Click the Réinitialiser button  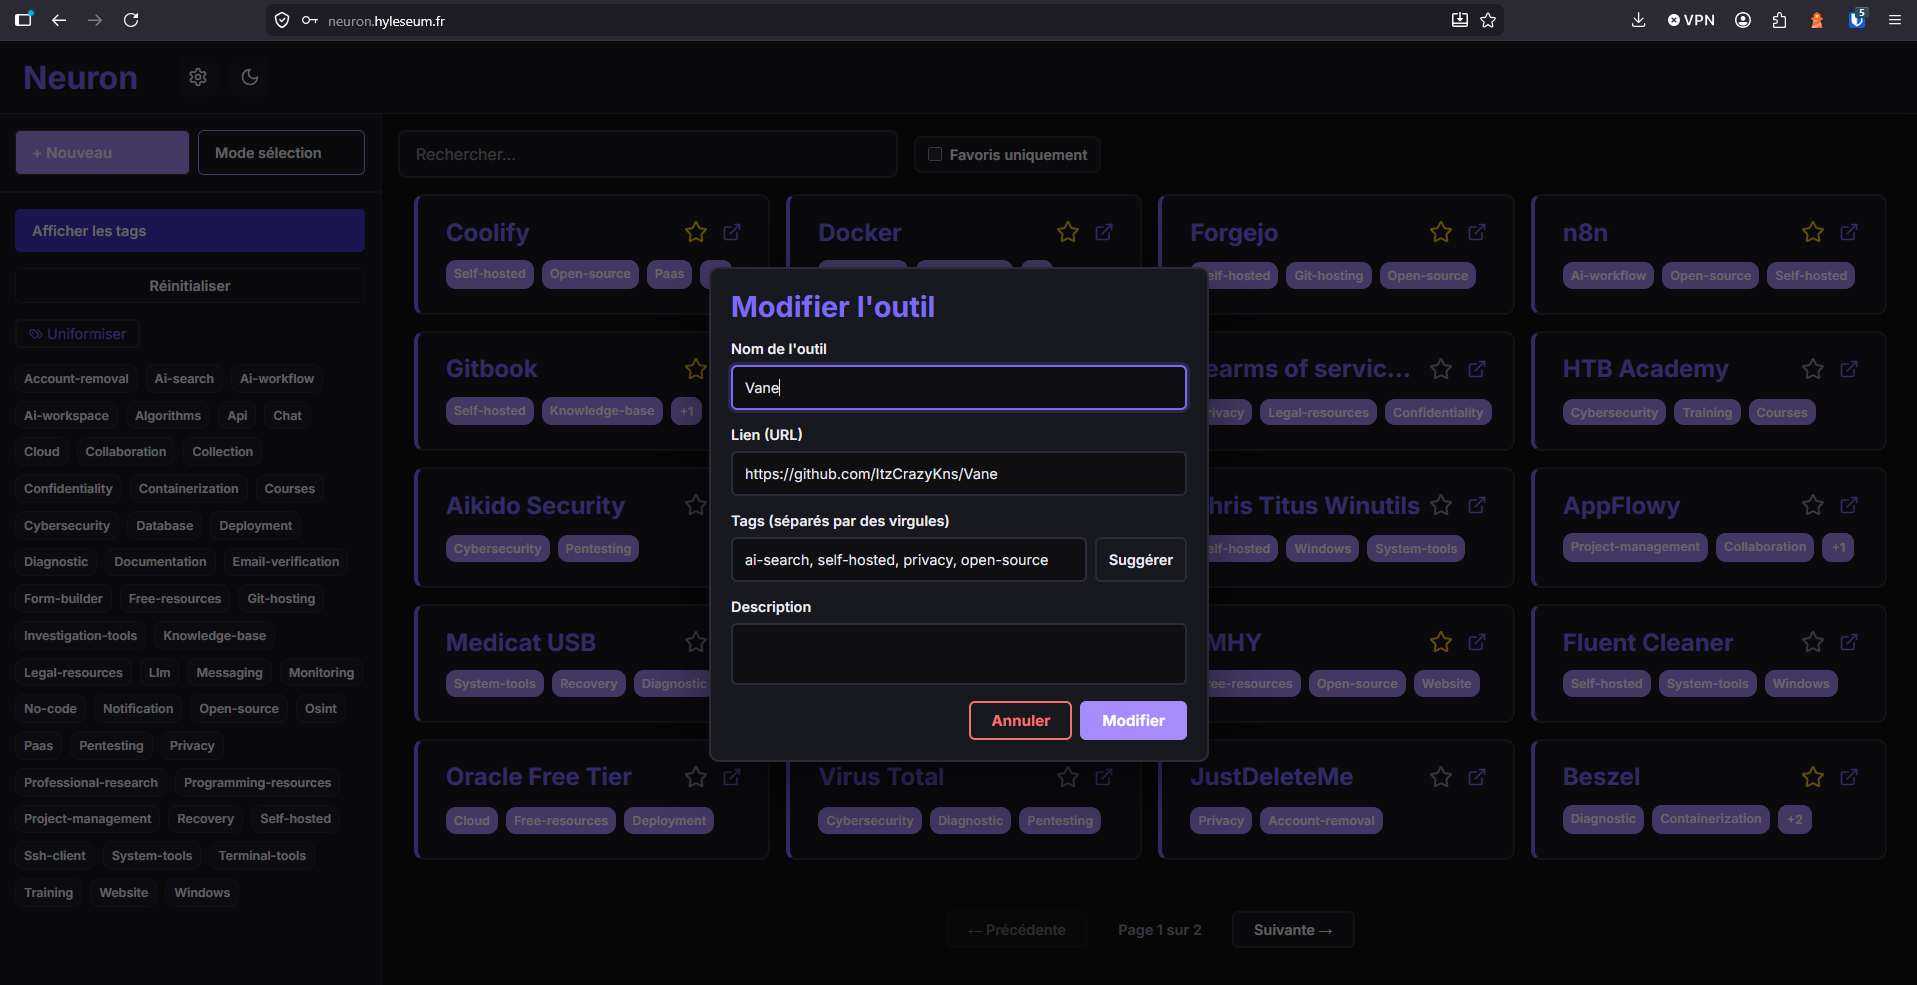click(x=190, y=286)
